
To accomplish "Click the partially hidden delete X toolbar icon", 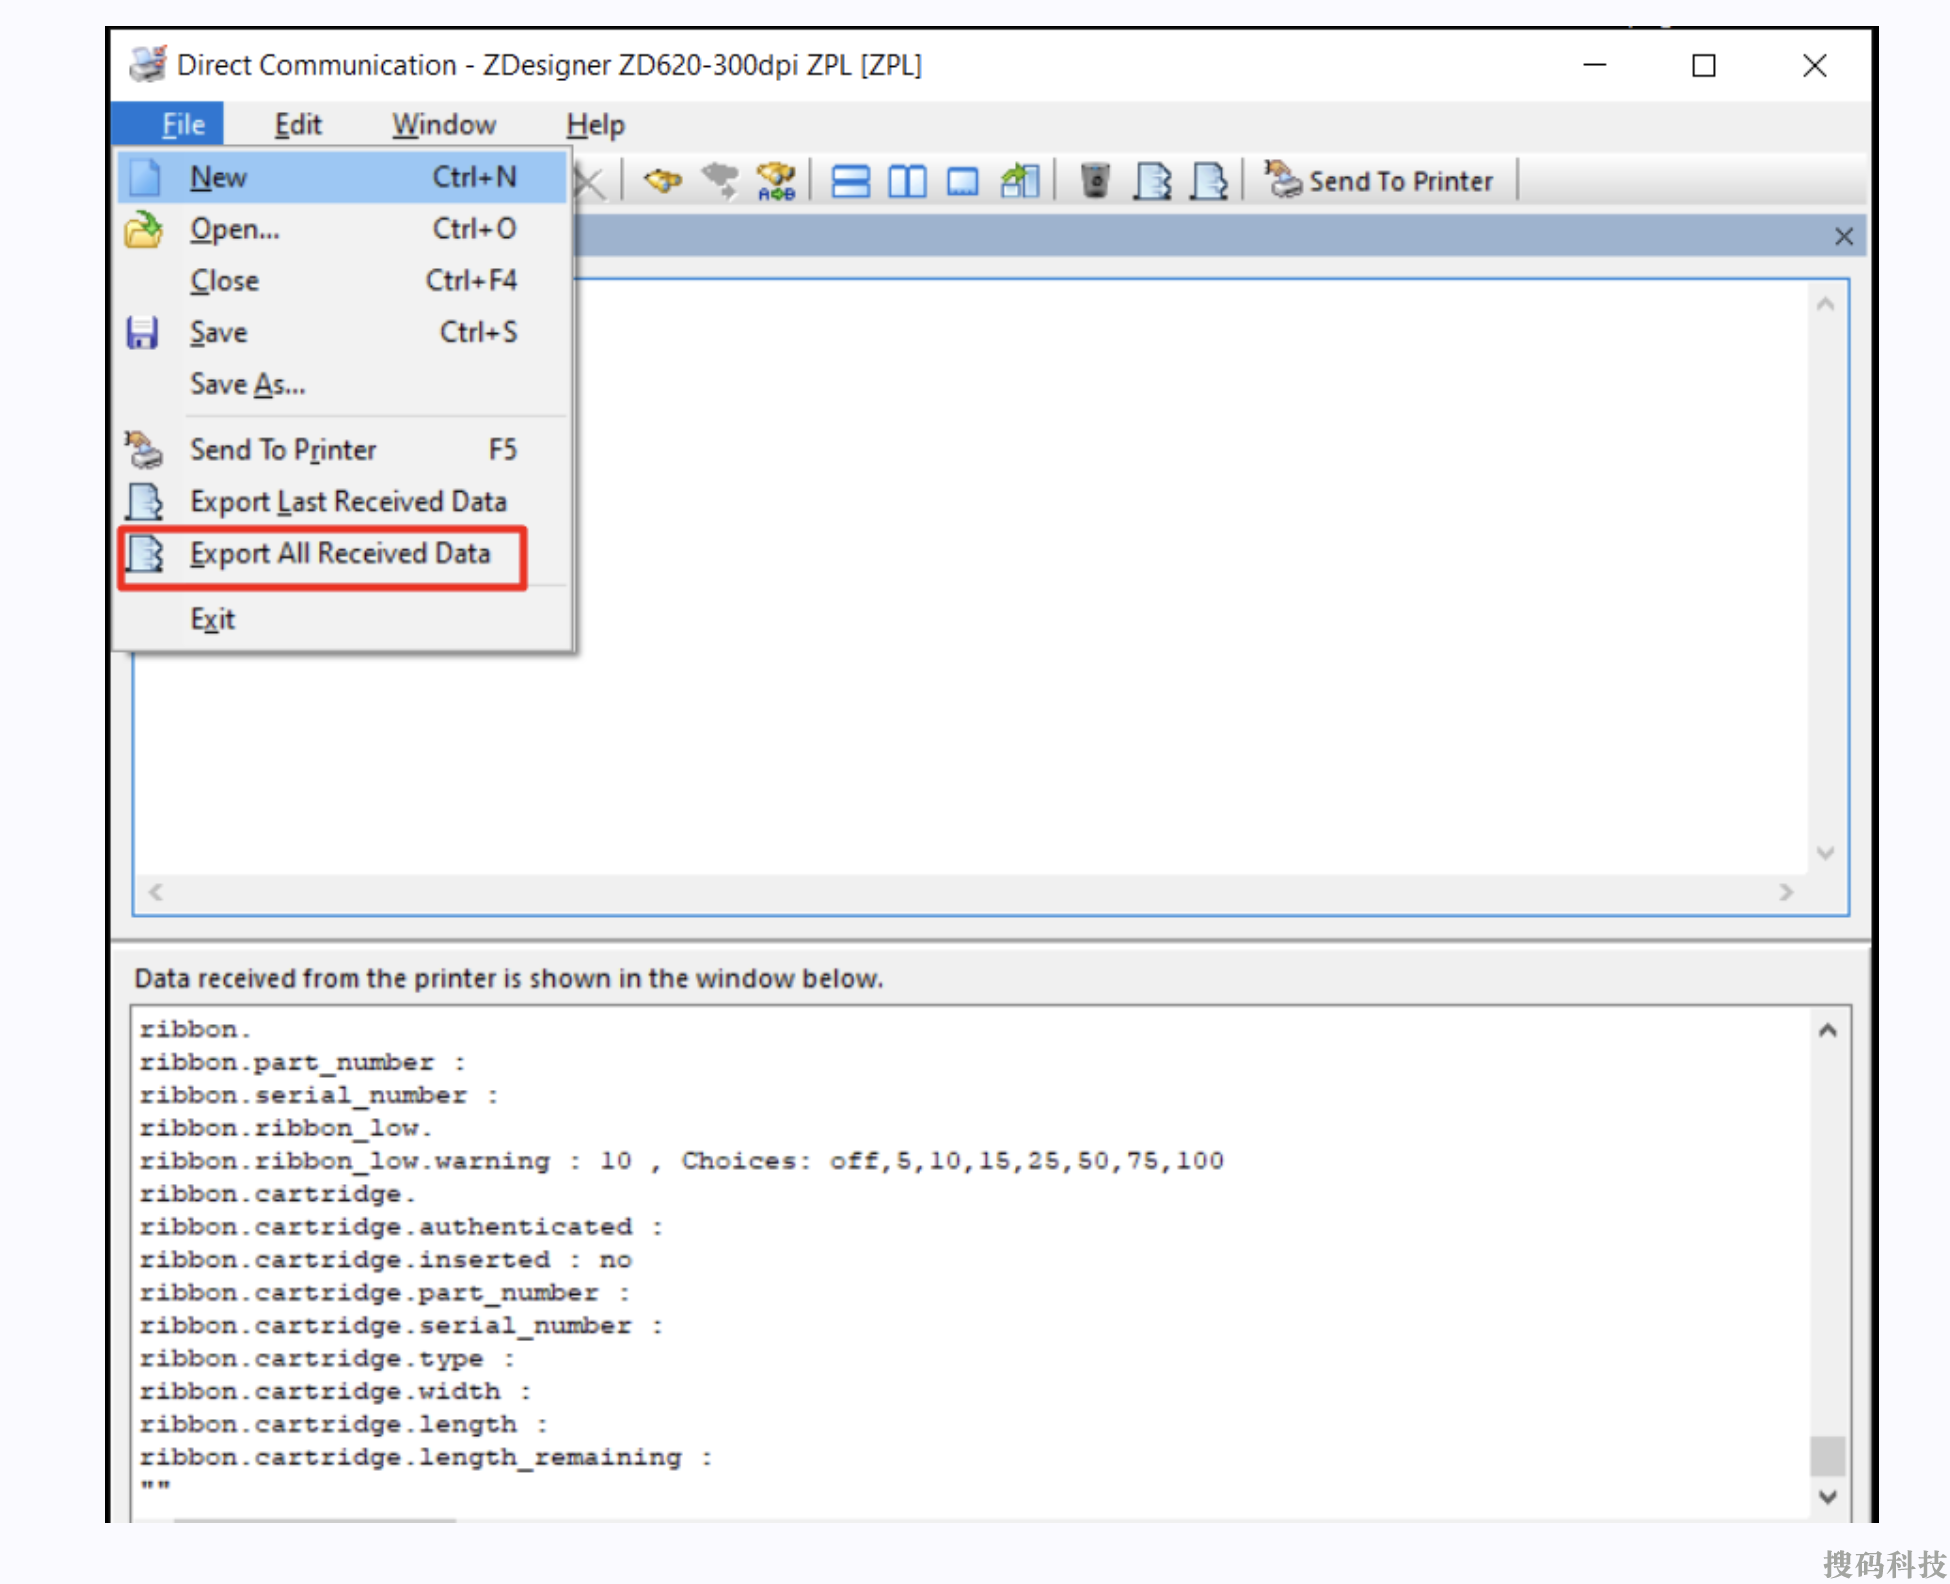I will (x=591, y=182).
